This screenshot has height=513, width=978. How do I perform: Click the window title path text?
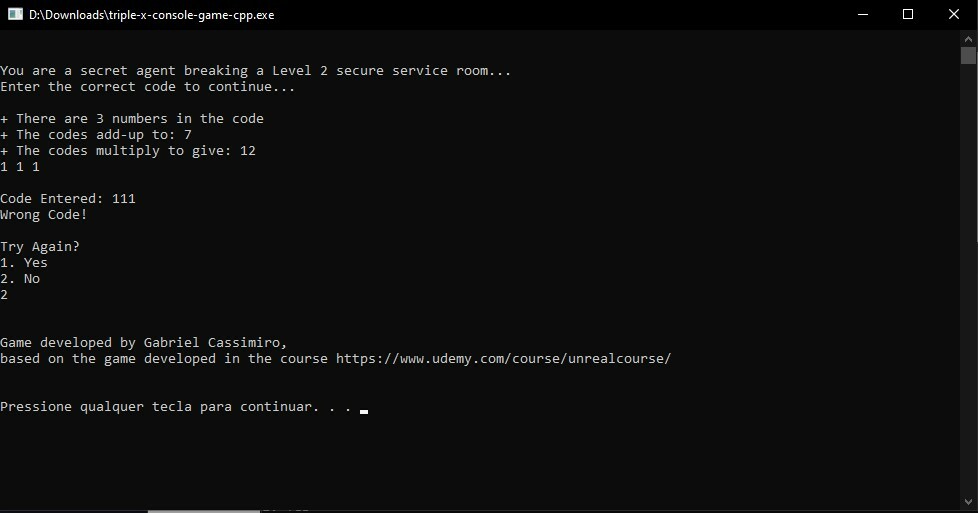(151, 15)
